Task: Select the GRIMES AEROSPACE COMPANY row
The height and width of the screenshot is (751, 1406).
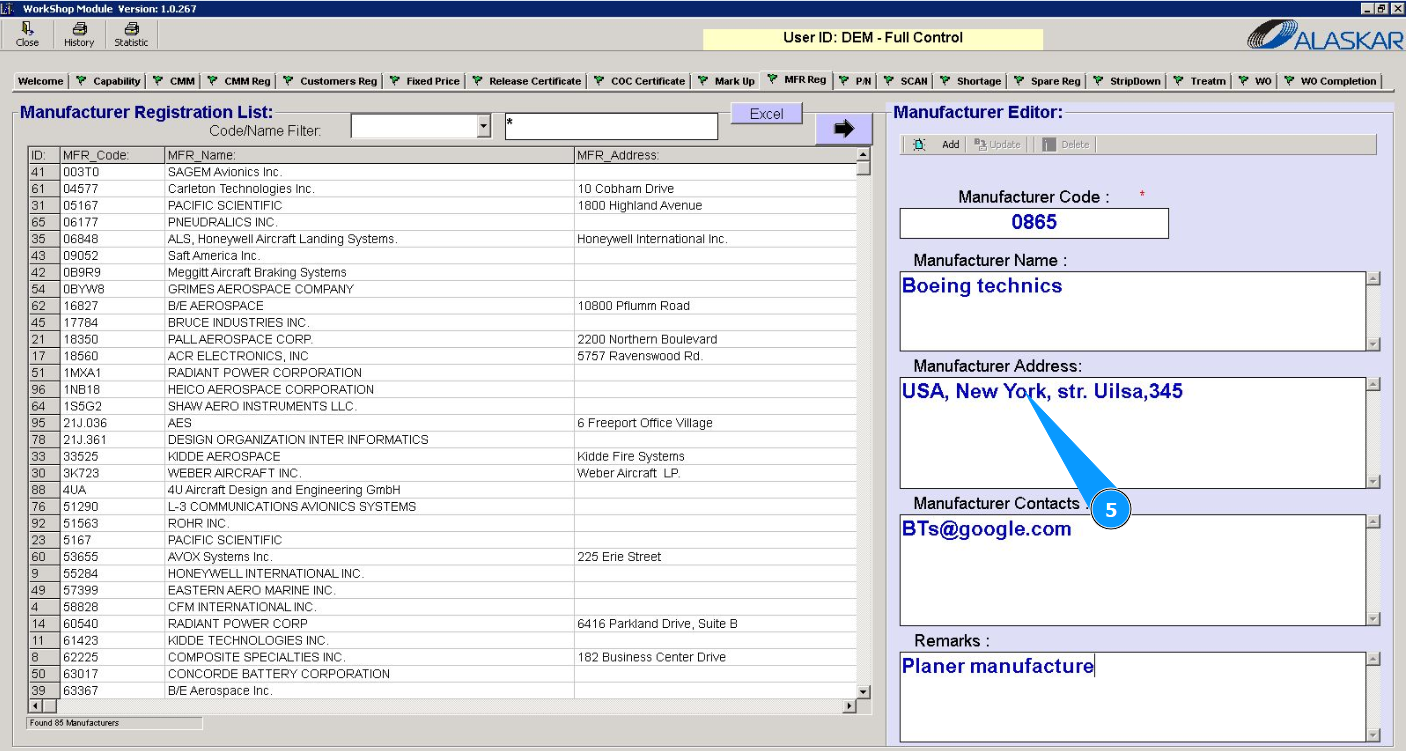Action: point(442,289)
